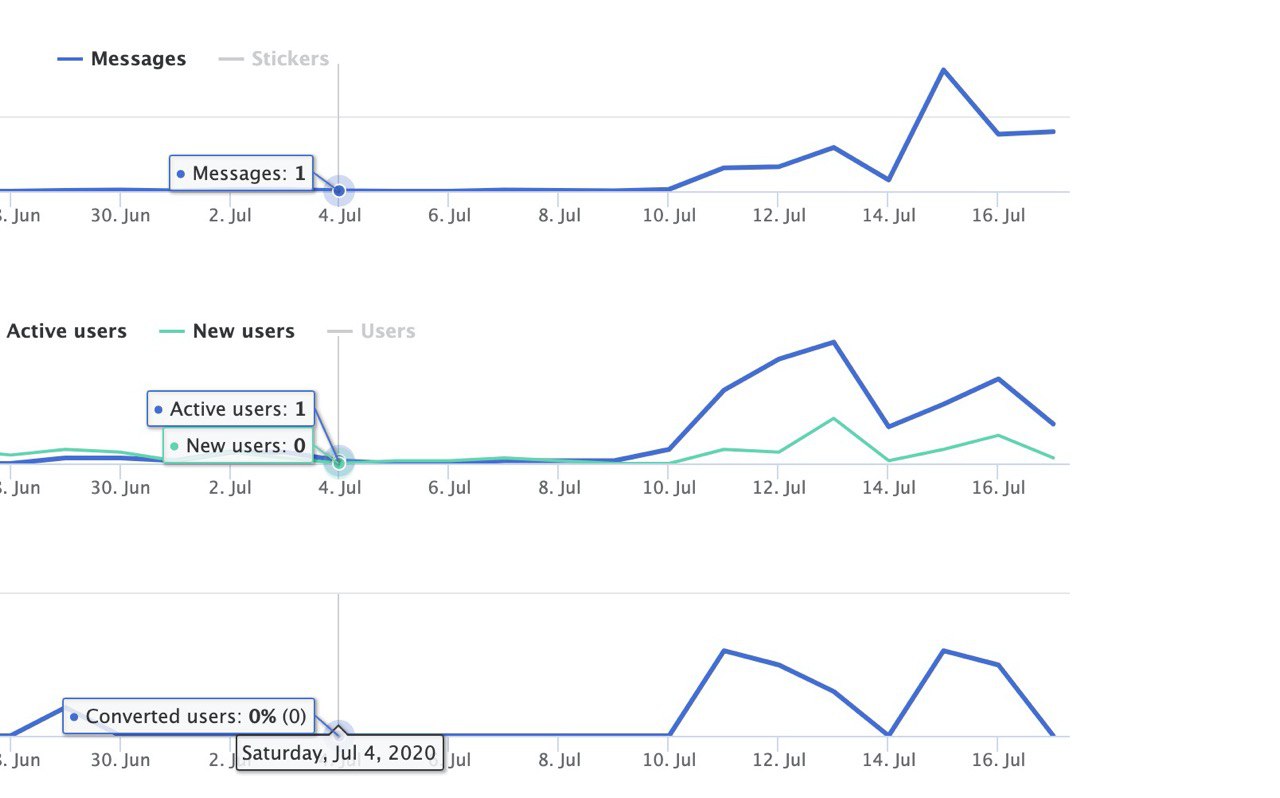The image size is (1280, 798).
Task: Toggle the New users legend item
Action: (243, 331)
